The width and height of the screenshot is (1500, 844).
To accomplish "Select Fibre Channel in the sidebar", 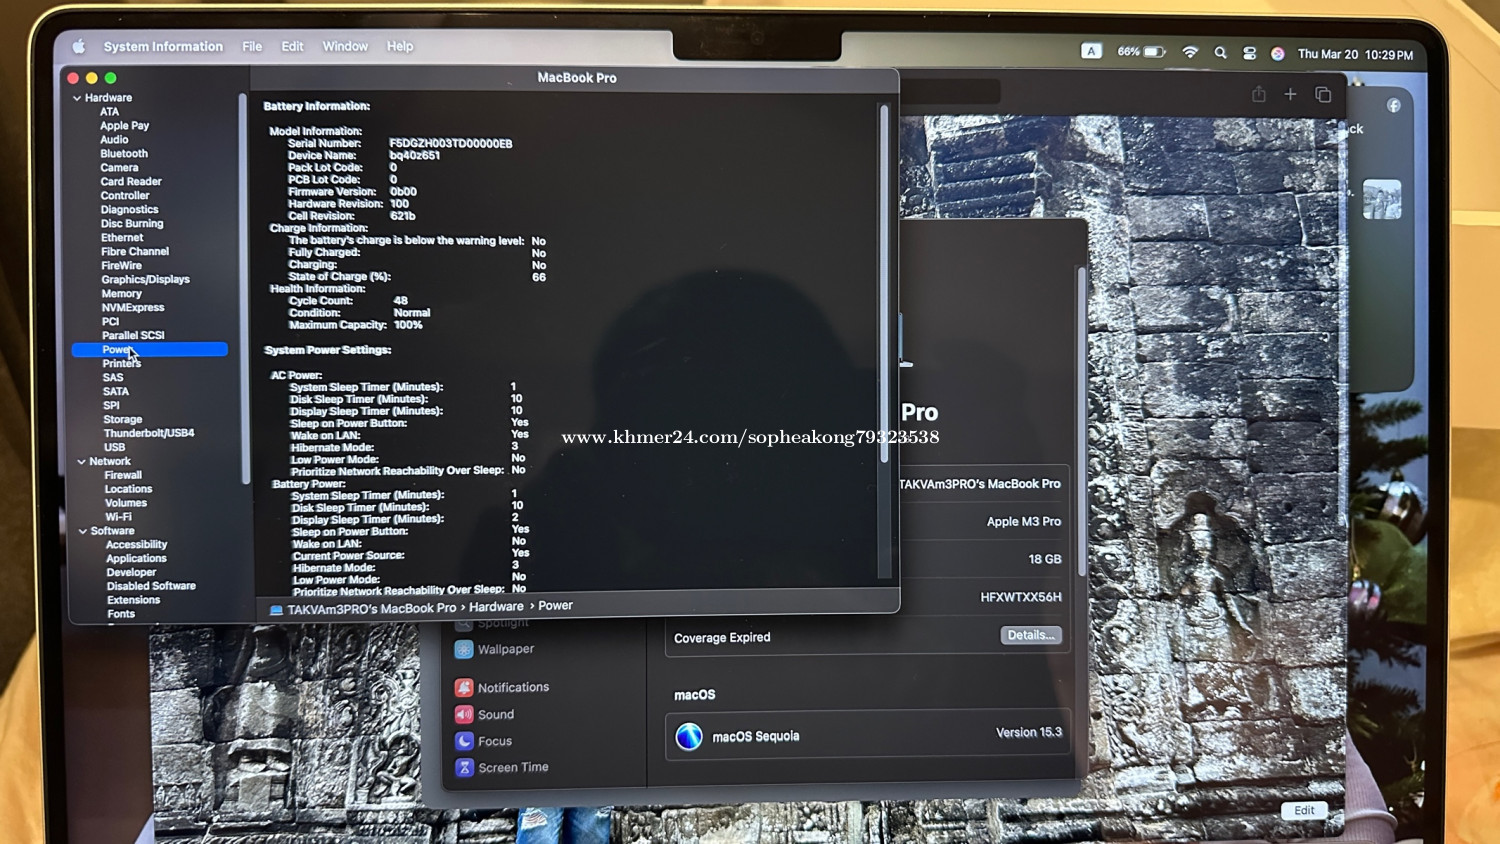I will click(135, 252).
